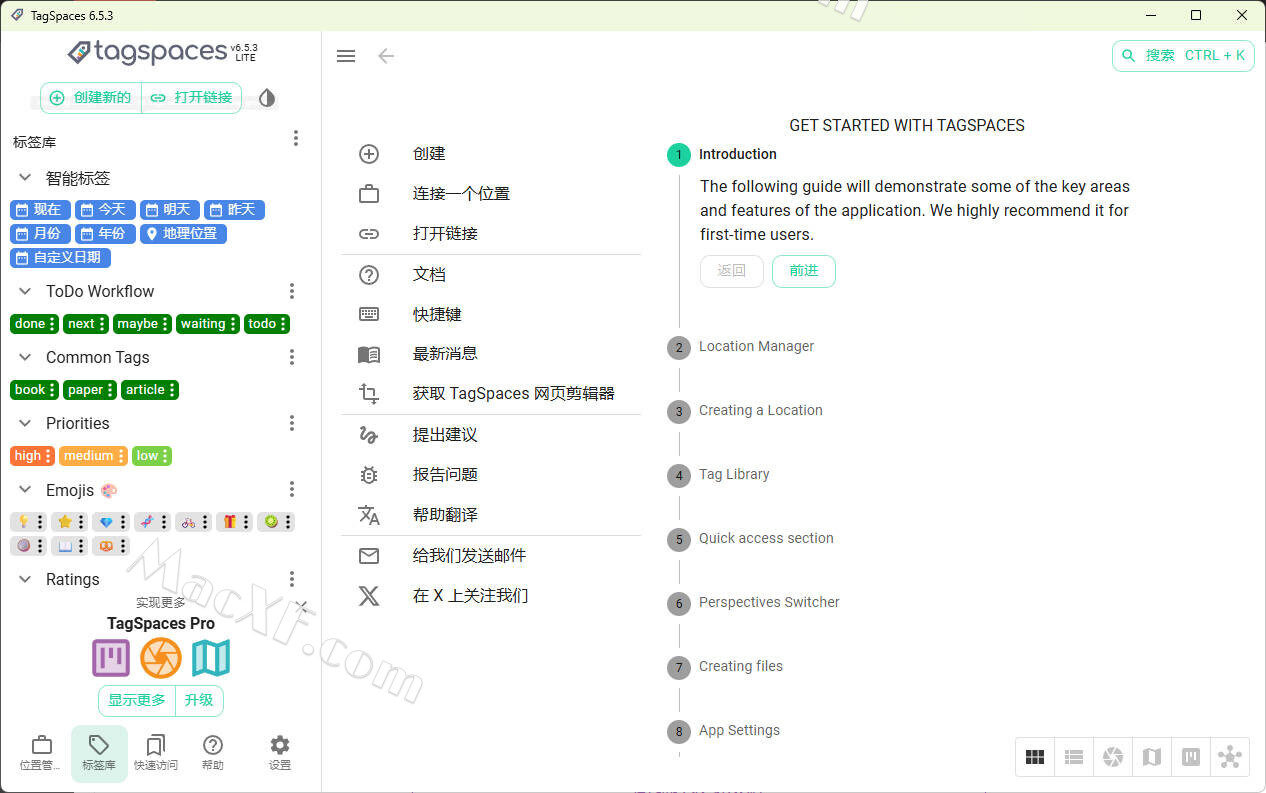Click the map Pro feature icon
The image size is (1266, 793).
point(211,658)
